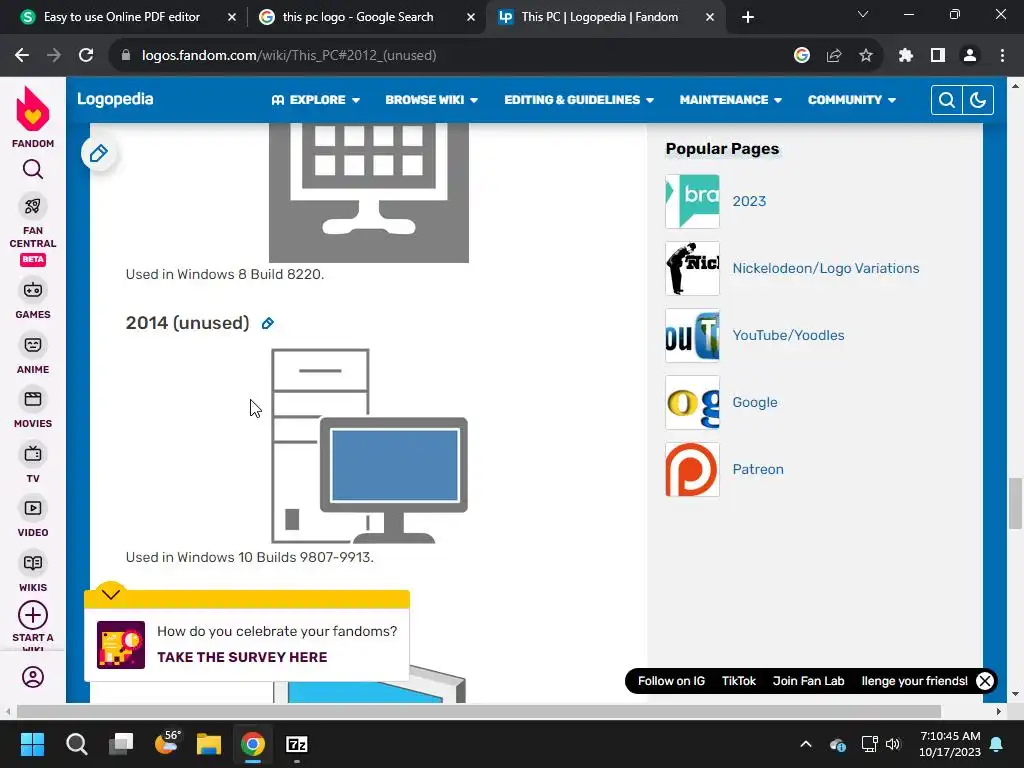
Task: Open the Wikis book icon
Action: pyautogui.click(x=33, y=563)
